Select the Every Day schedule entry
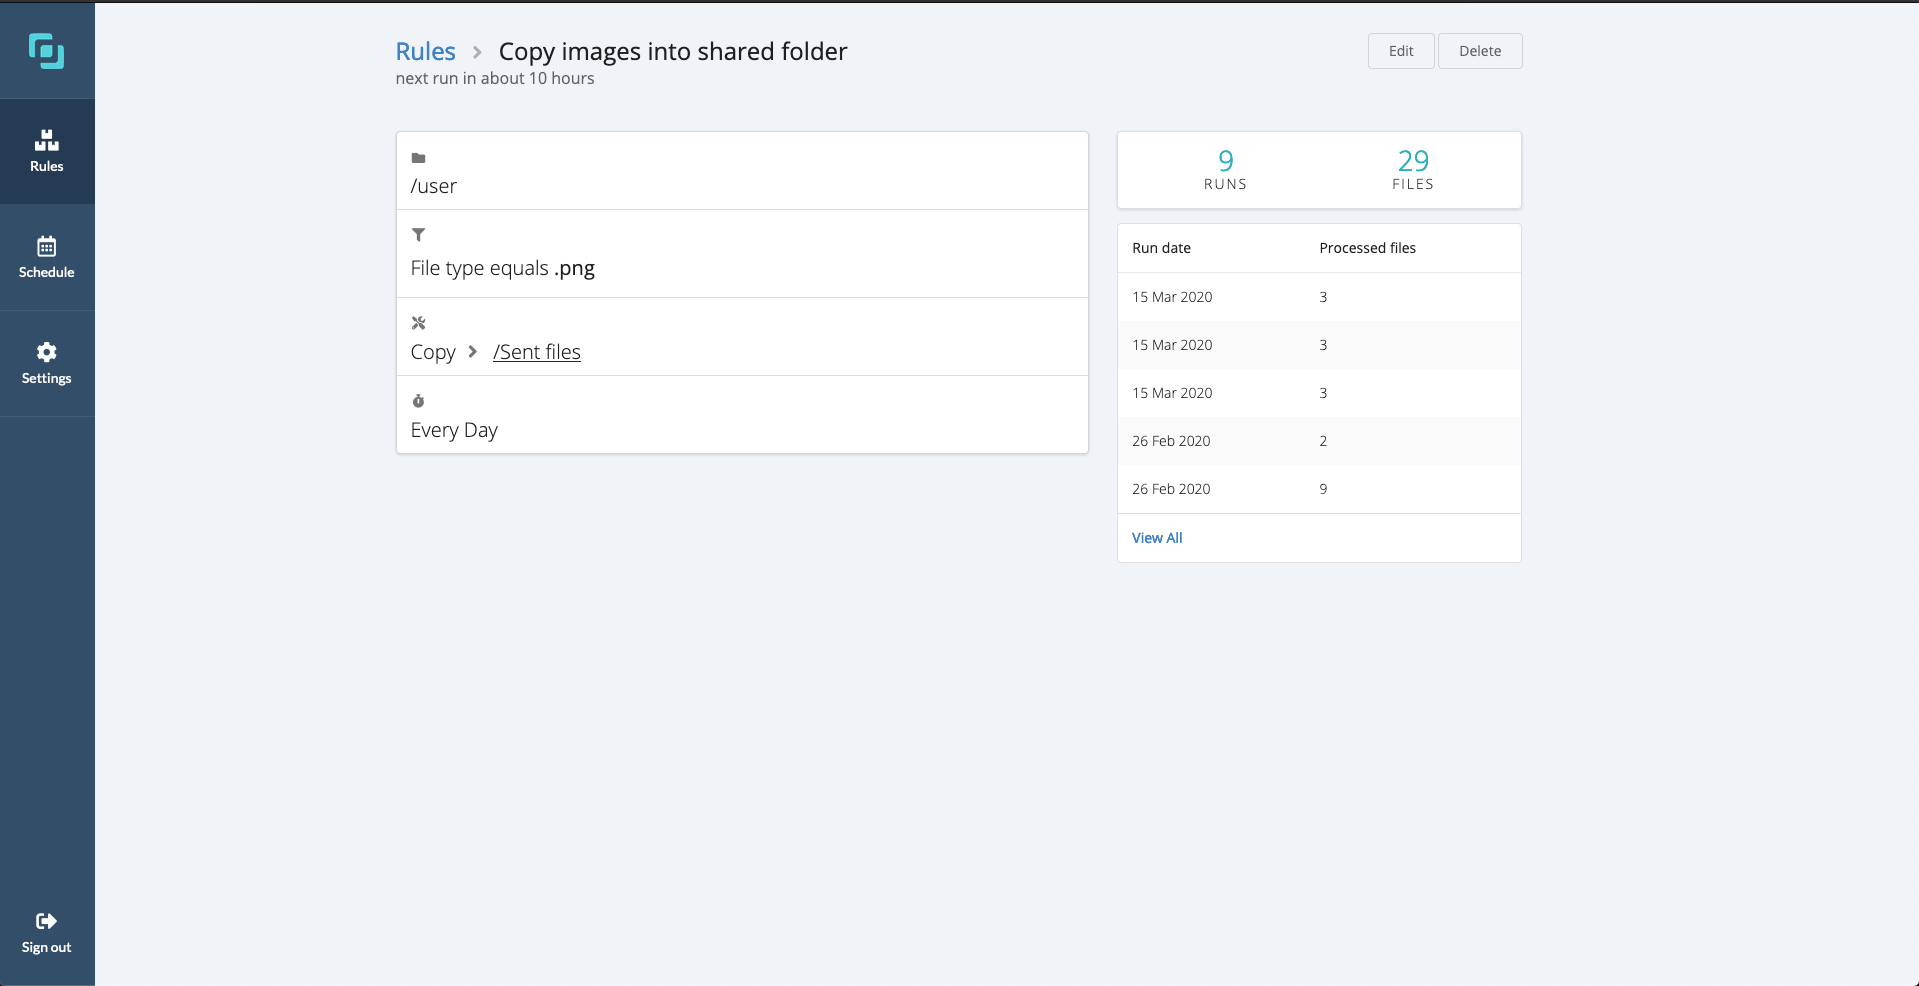This screenshot has width=1919, height=986. tap(454, 429)
